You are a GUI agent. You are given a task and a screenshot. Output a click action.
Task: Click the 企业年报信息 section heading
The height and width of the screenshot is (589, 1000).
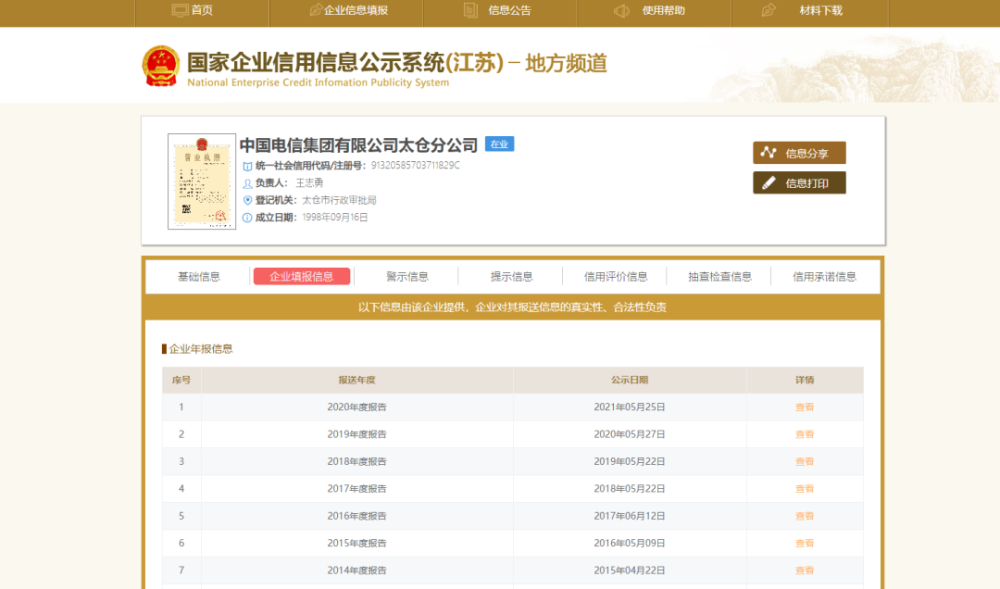[x=200, y=349]
